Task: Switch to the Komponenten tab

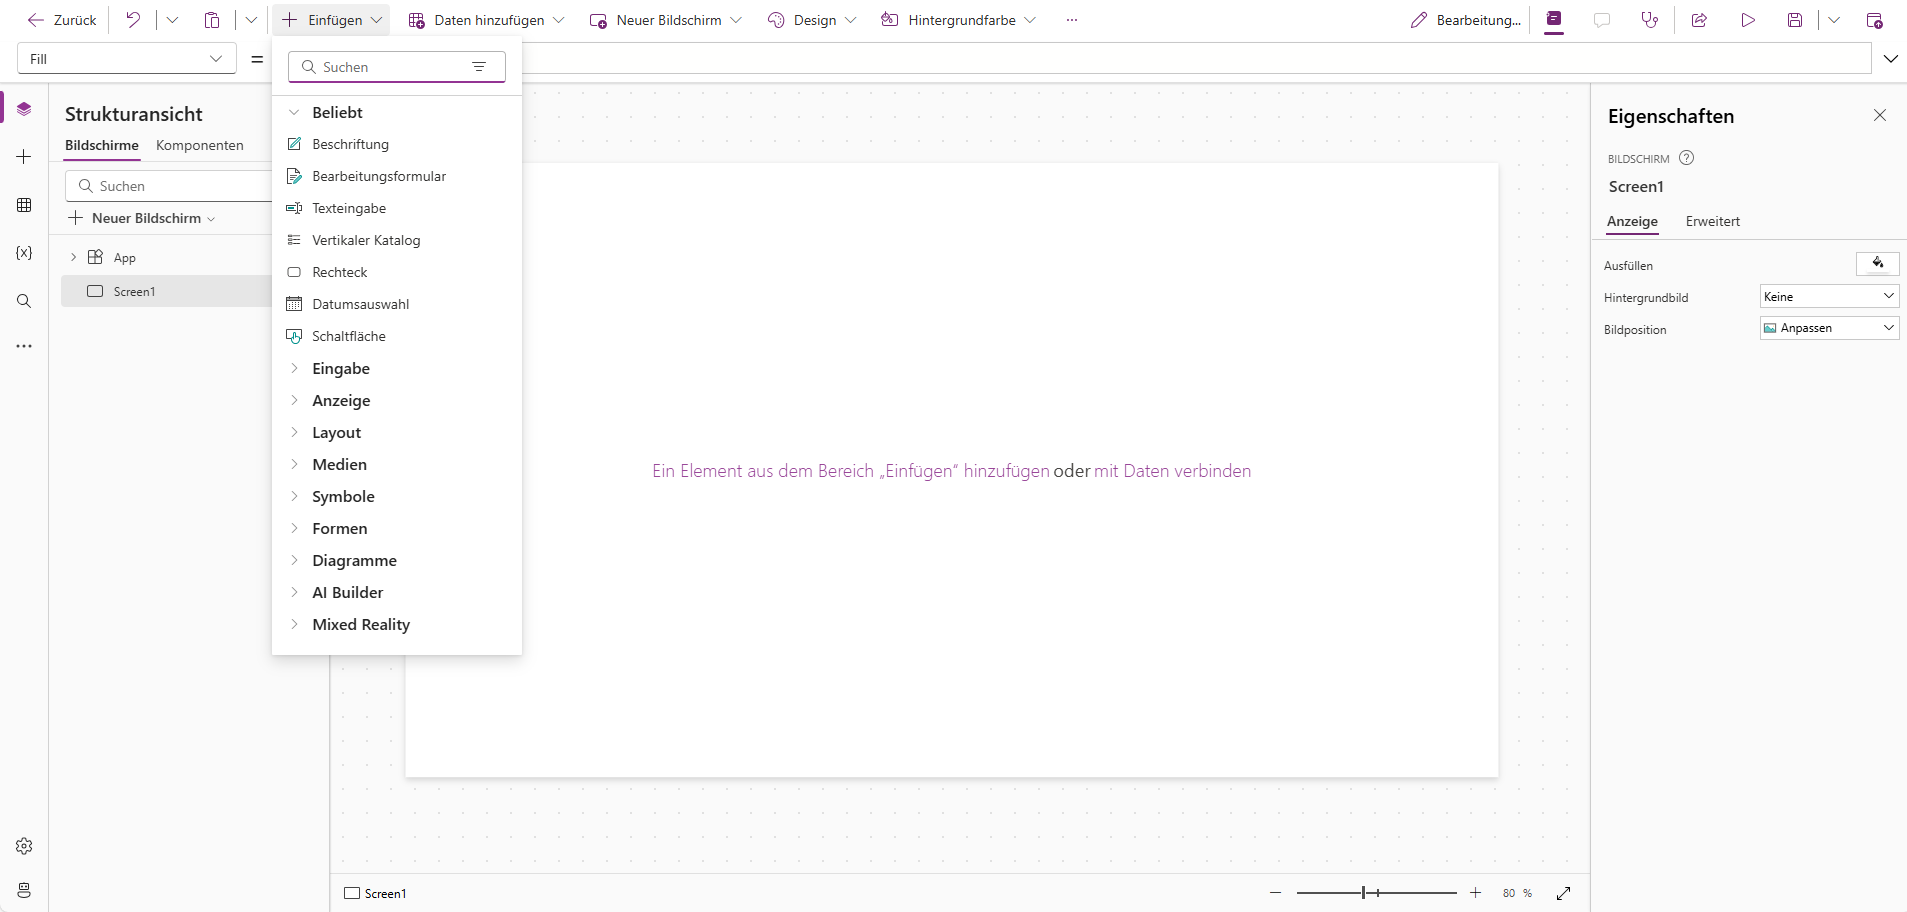Action: click(x=200, y=146)
